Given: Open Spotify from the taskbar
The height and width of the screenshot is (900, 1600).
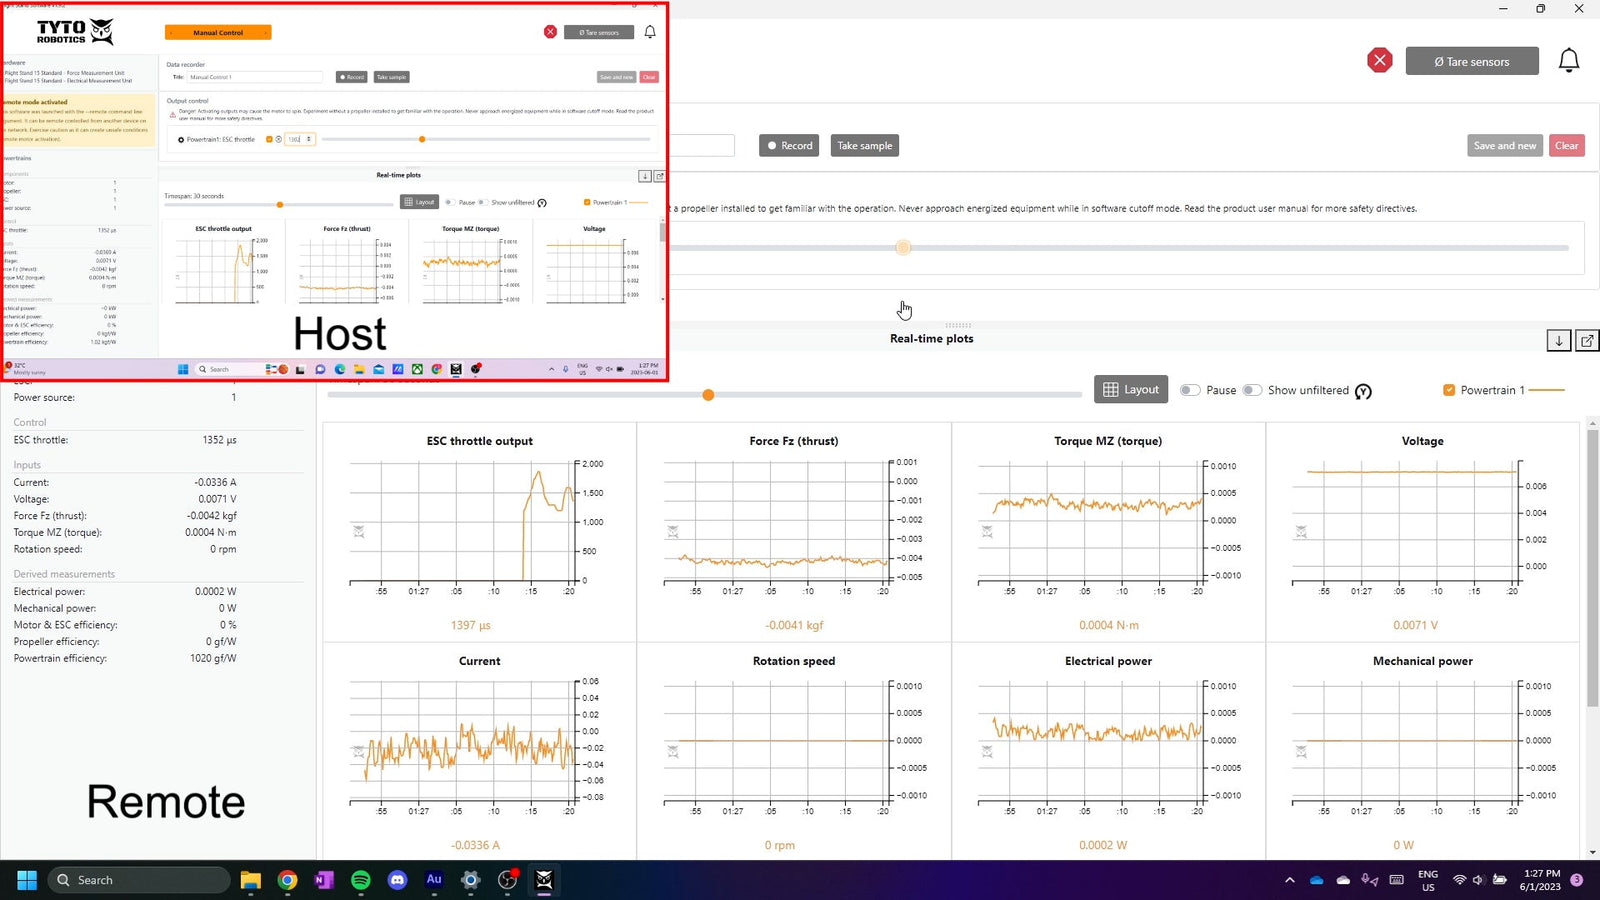Looking at the screenshot, I should click(x=361, y=880).
